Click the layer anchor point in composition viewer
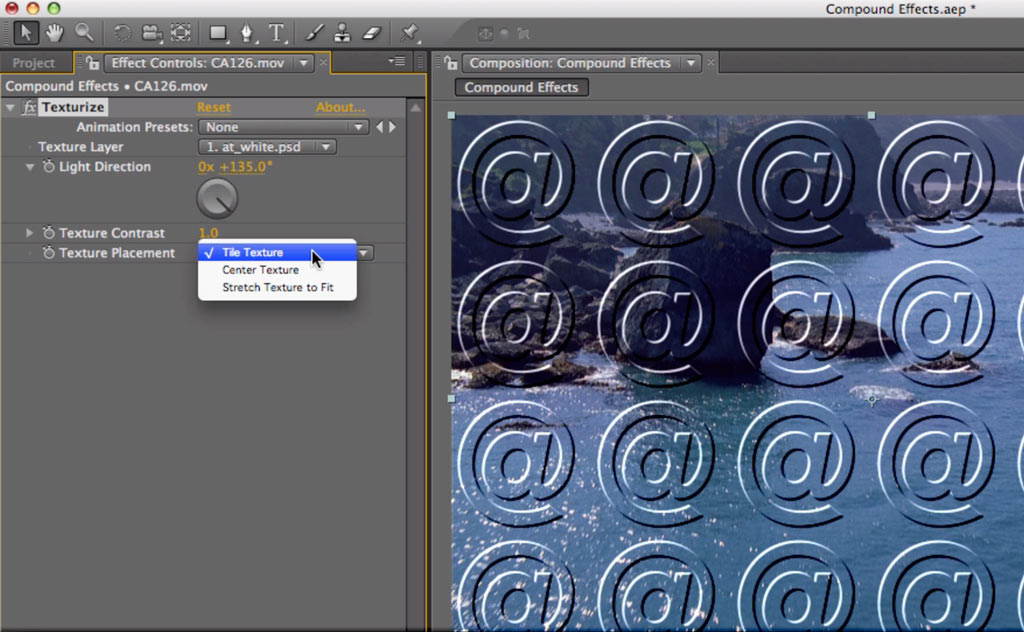1024x632 pixels. (872, 399)
